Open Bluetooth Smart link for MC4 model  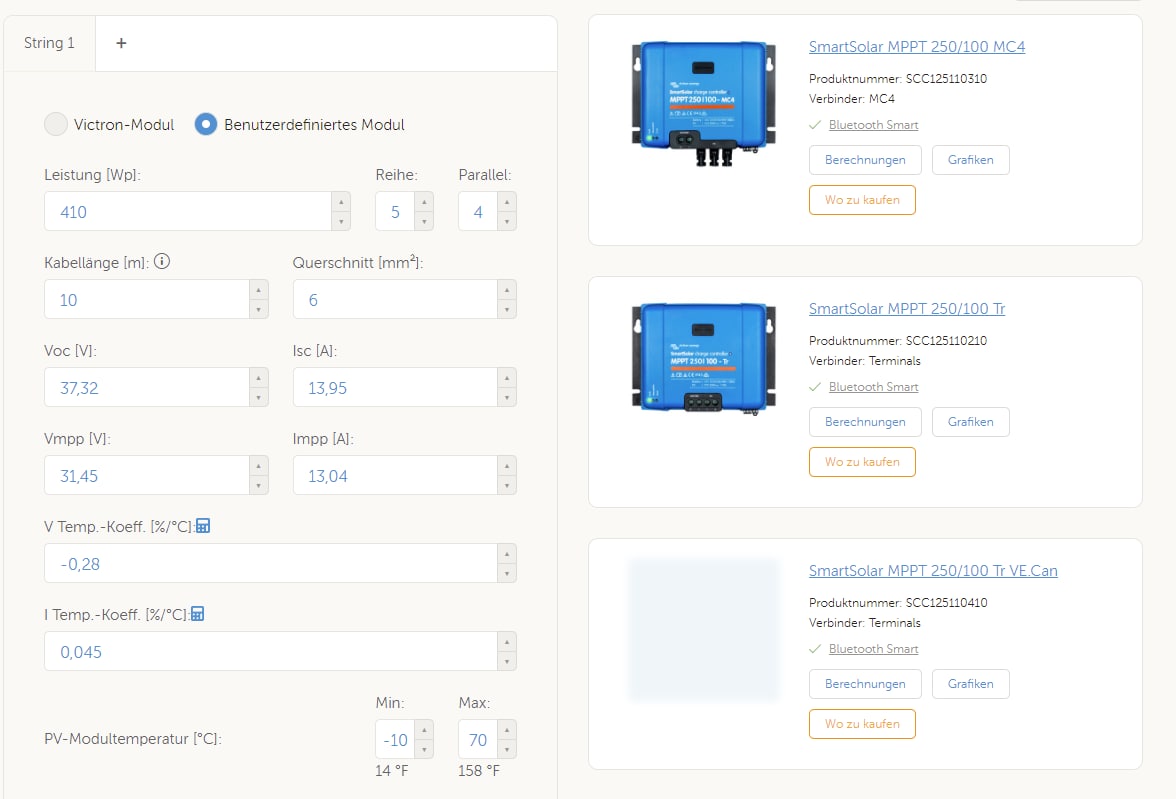(x=873, y=125)
